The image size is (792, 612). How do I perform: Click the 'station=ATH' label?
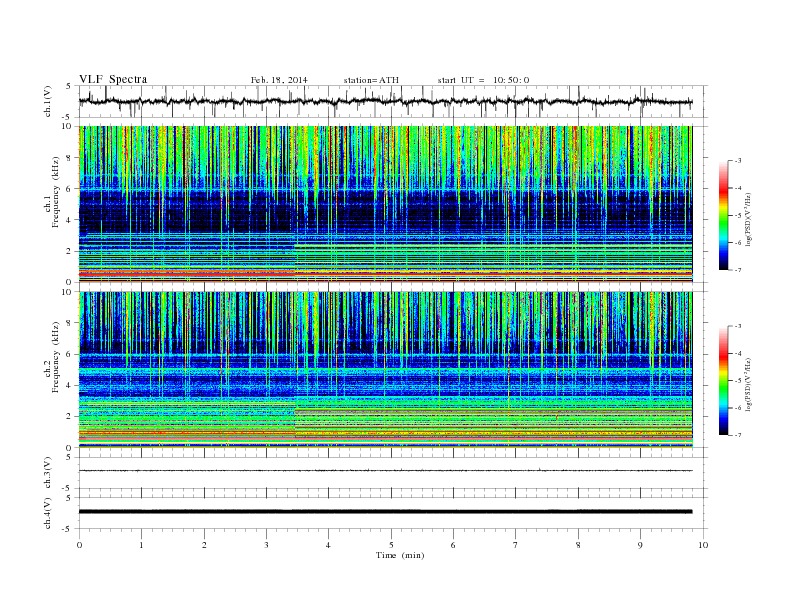(371, 80)
